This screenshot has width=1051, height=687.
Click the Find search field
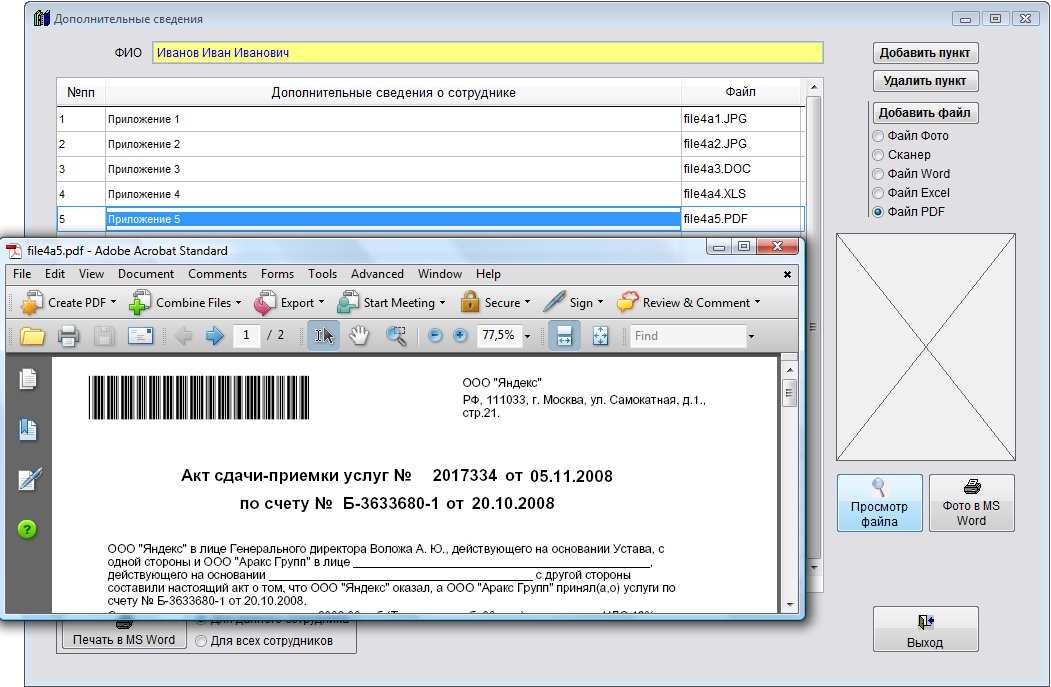tap(687, 336)
